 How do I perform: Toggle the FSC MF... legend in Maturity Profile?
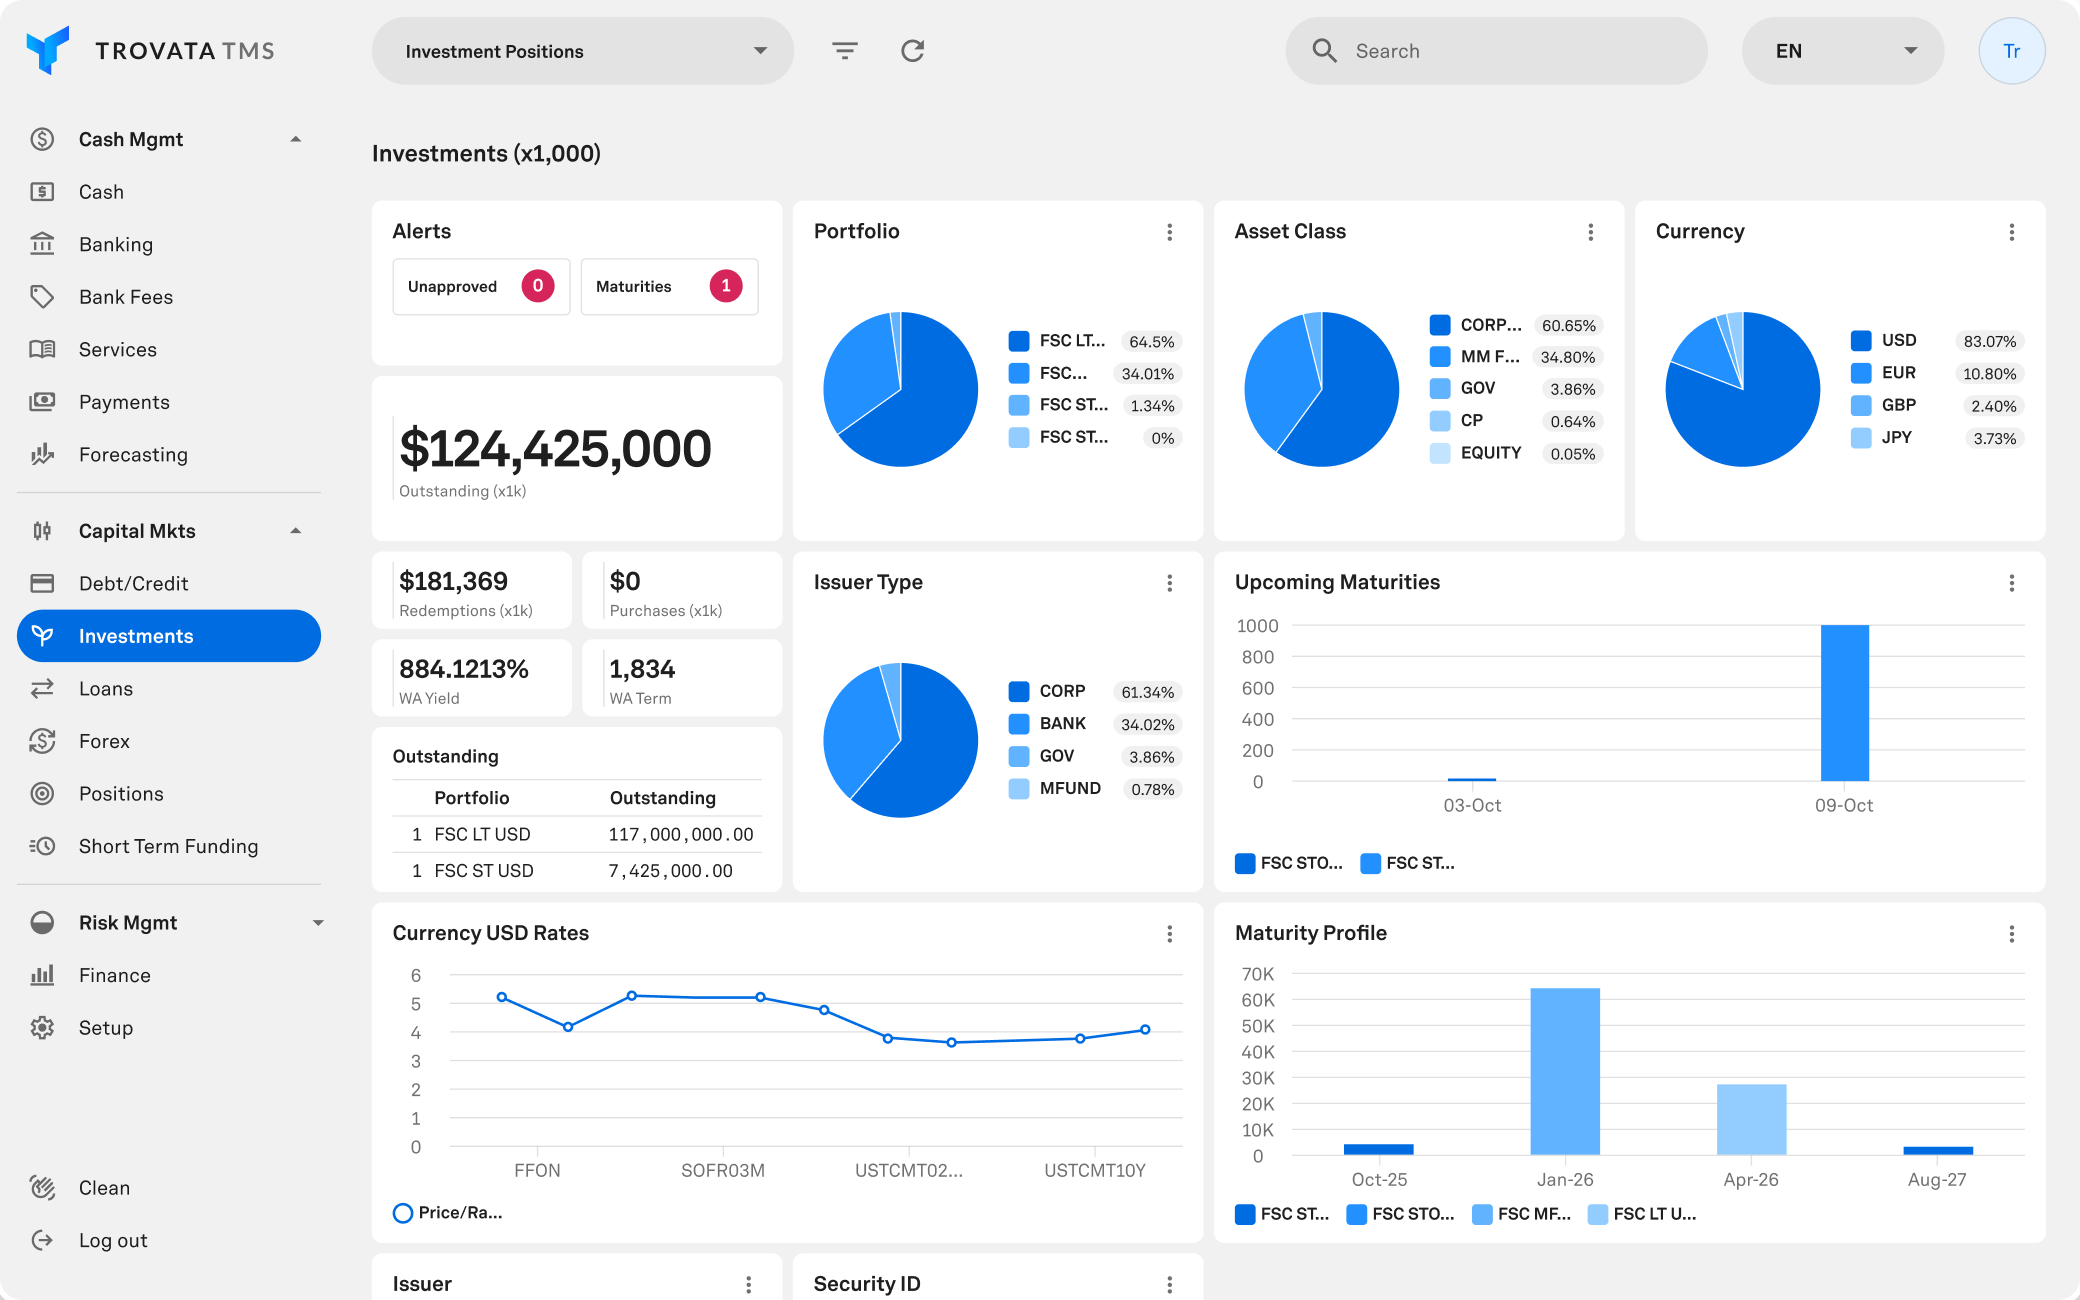pyautogui.click(x=1521, y=1214)
